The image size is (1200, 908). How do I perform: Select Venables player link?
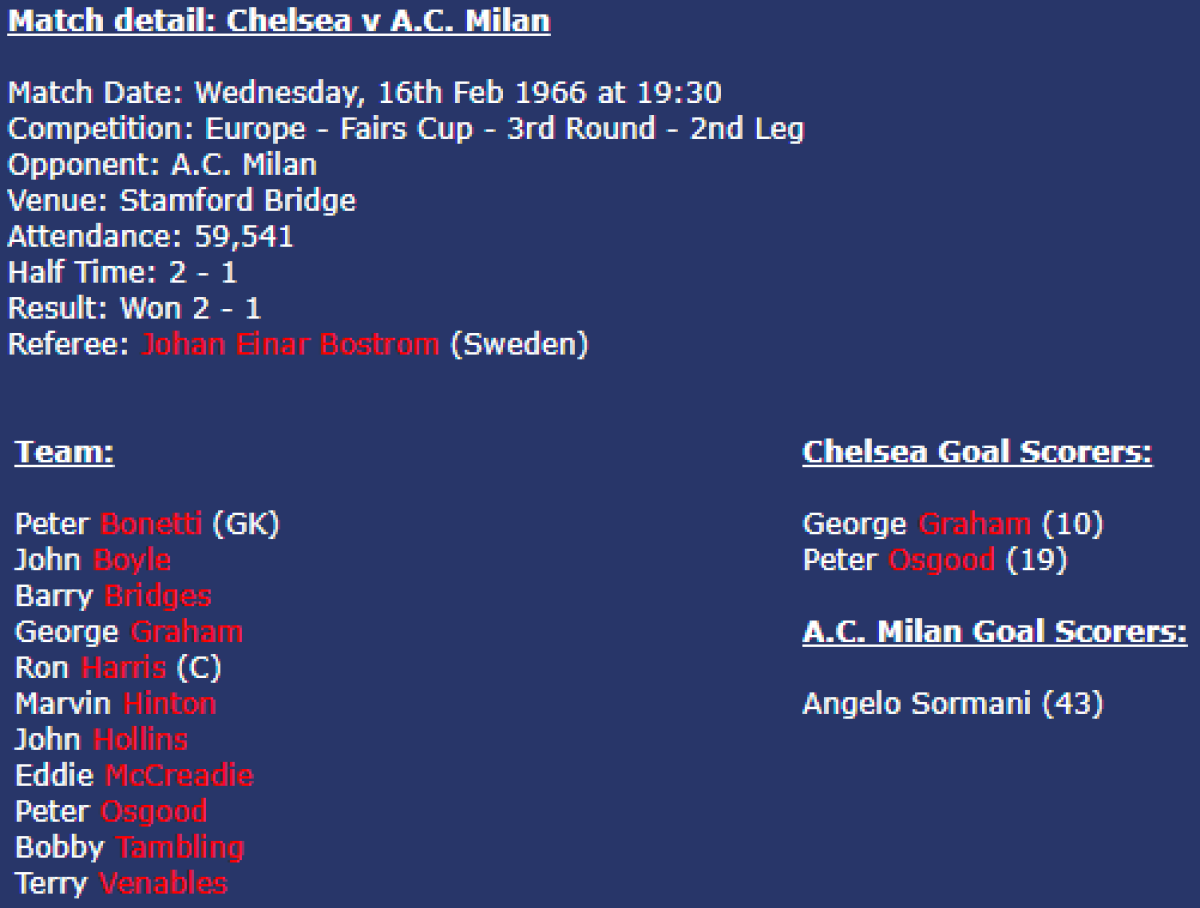[163, 884]
